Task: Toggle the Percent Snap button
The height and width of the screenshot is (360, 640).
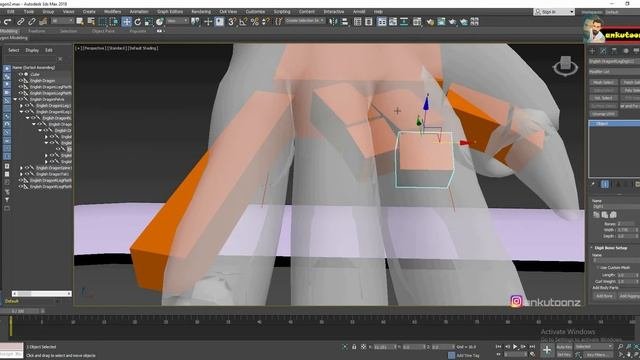Action: (254, 22)
